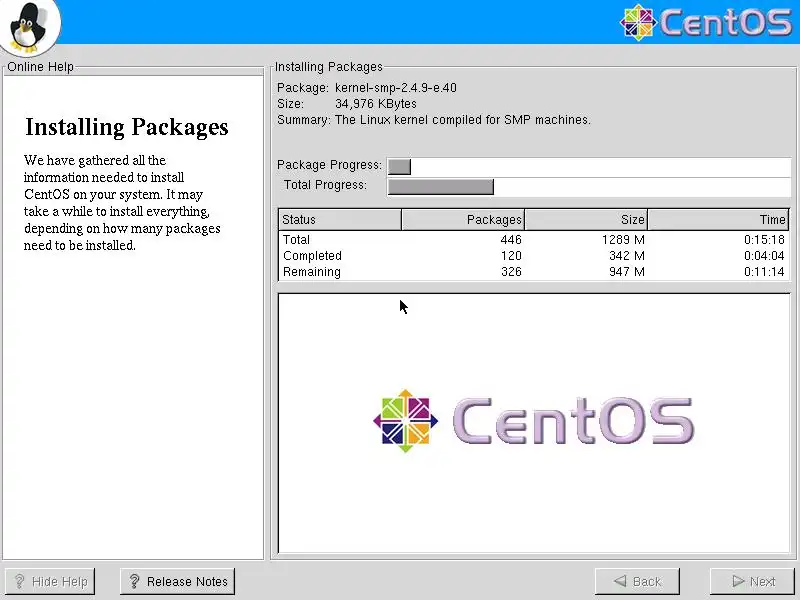The image size is (800, 600).
Task: Click the Back button
Action: [x=637, y=582]
